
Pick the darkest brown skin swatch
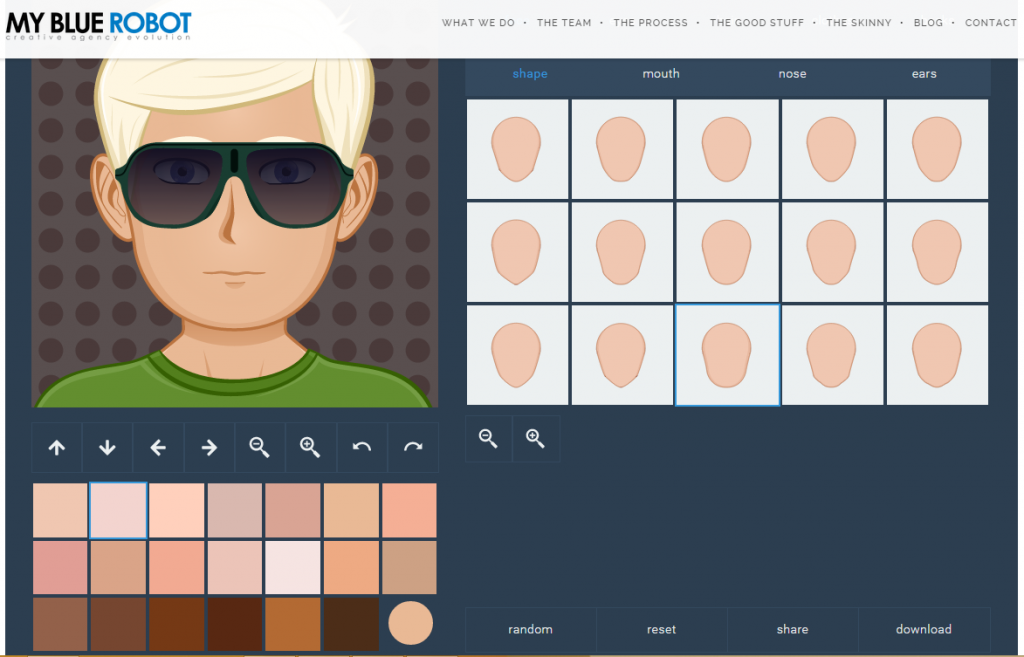pos(352,624)
